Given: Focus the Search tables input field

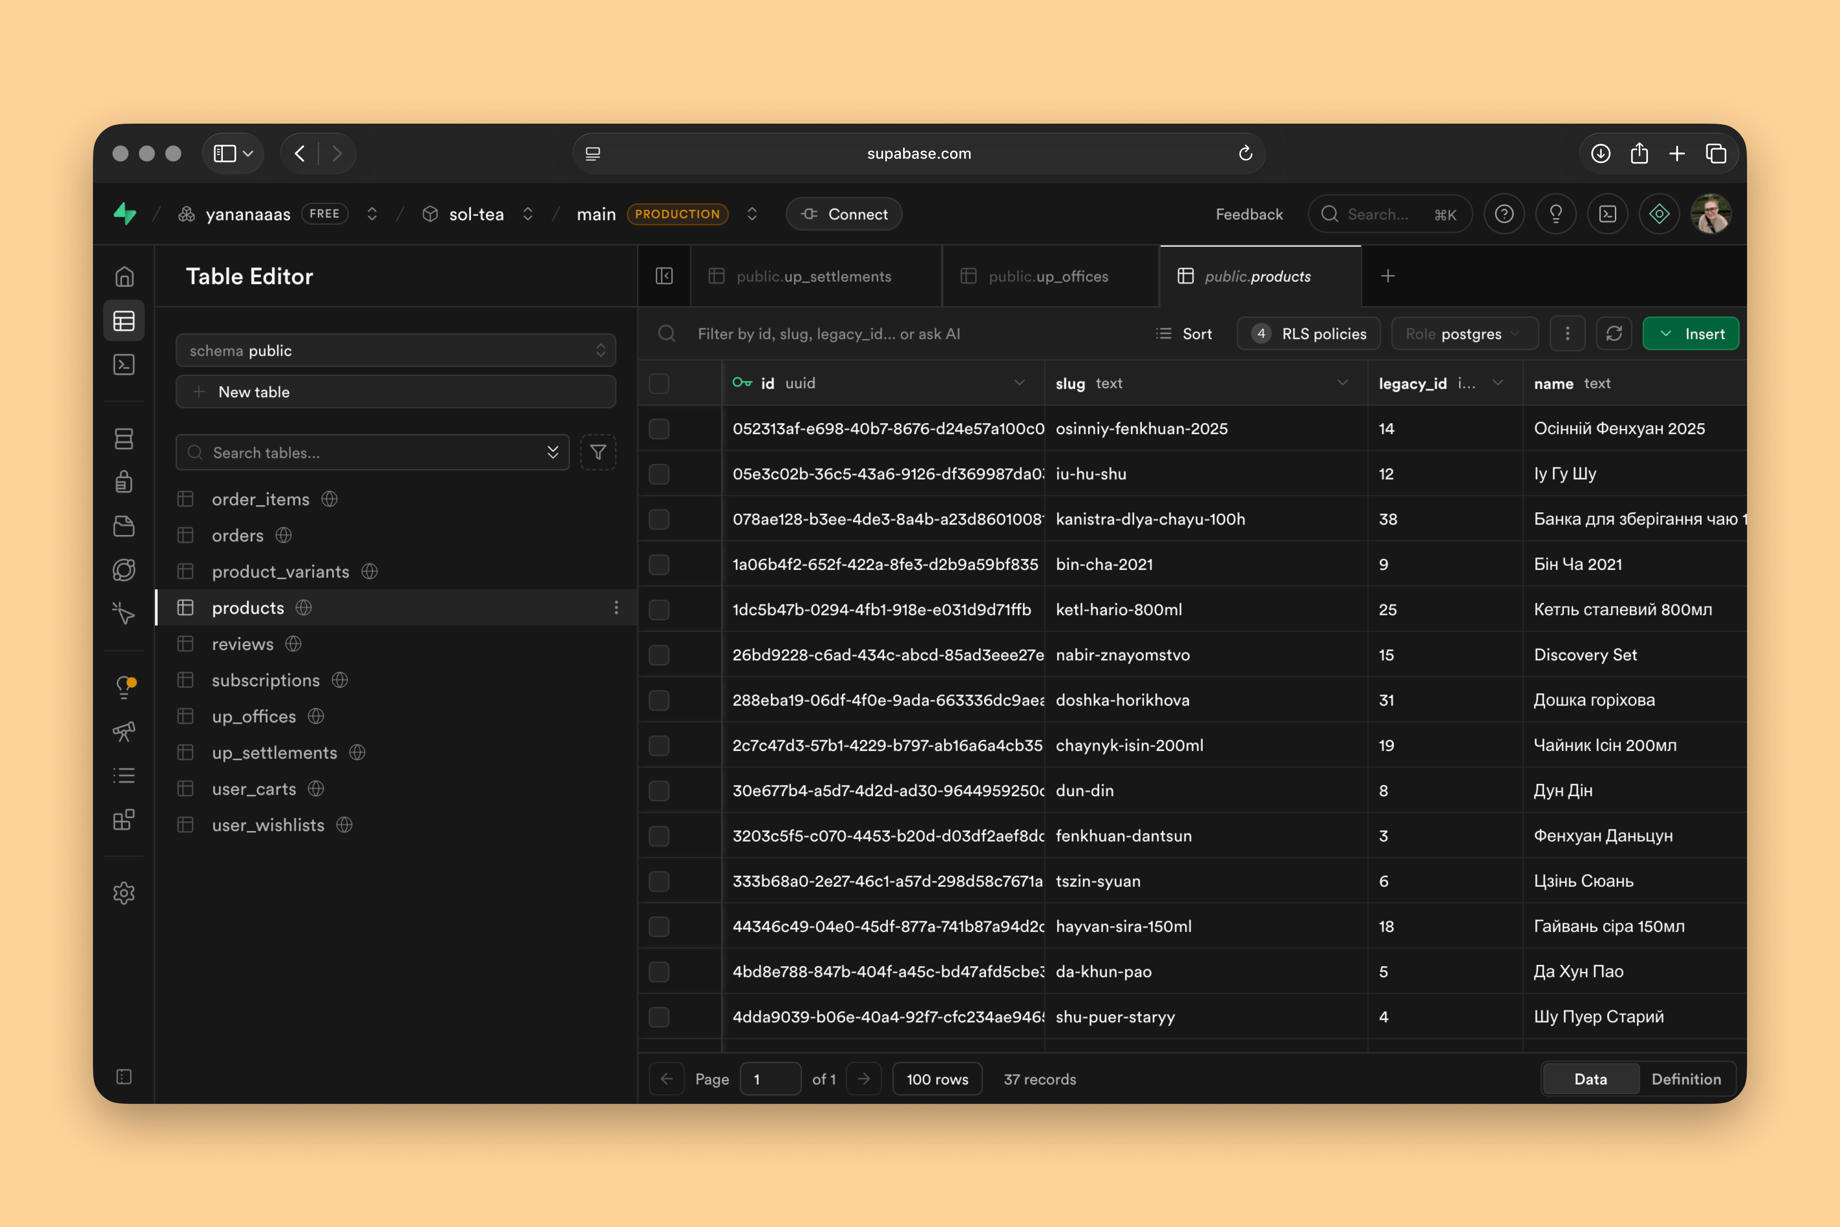Looking at the screenshot, I should coord(372,453).
